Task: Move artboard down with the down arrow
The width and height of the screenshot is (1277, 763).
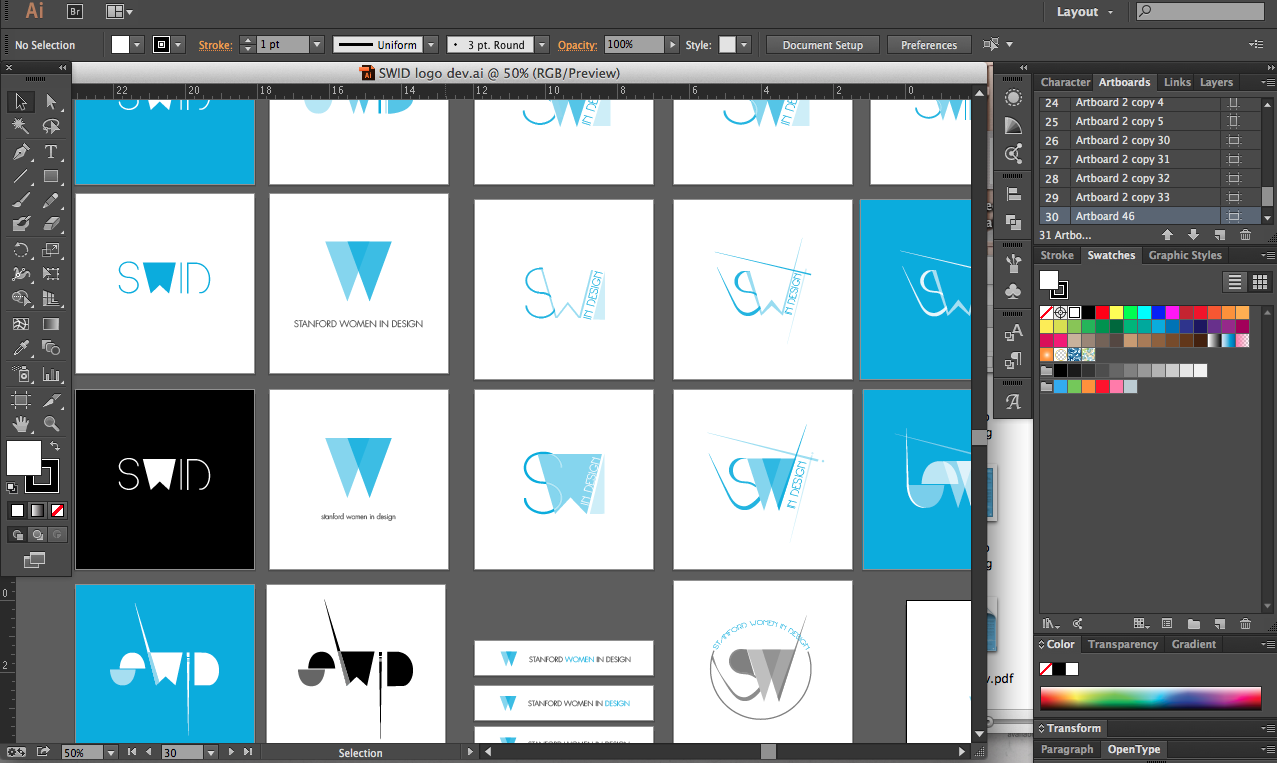Action: [1193, 235]
